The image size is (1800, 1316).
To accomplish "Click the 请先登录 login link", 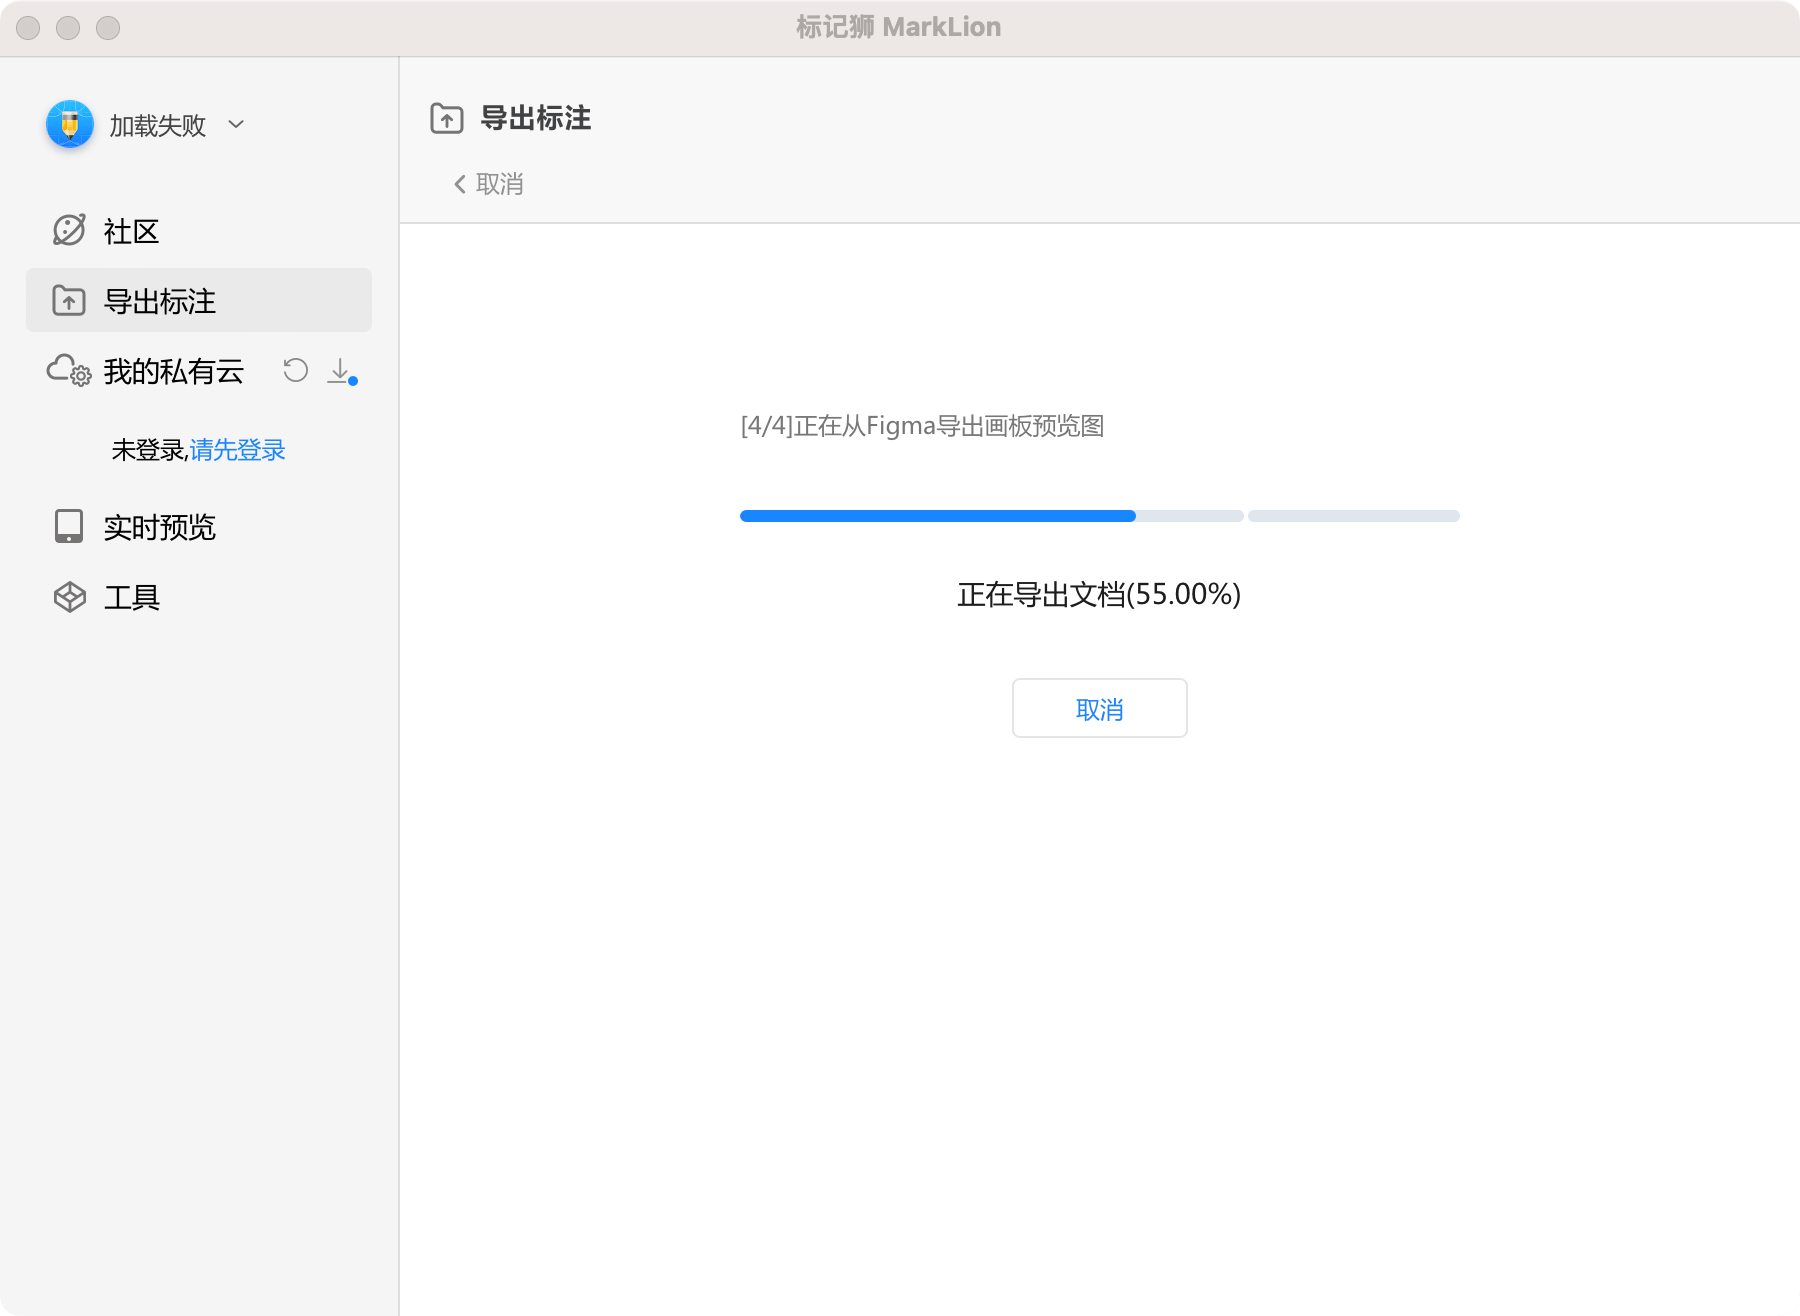I will click(x=237, y=450).
